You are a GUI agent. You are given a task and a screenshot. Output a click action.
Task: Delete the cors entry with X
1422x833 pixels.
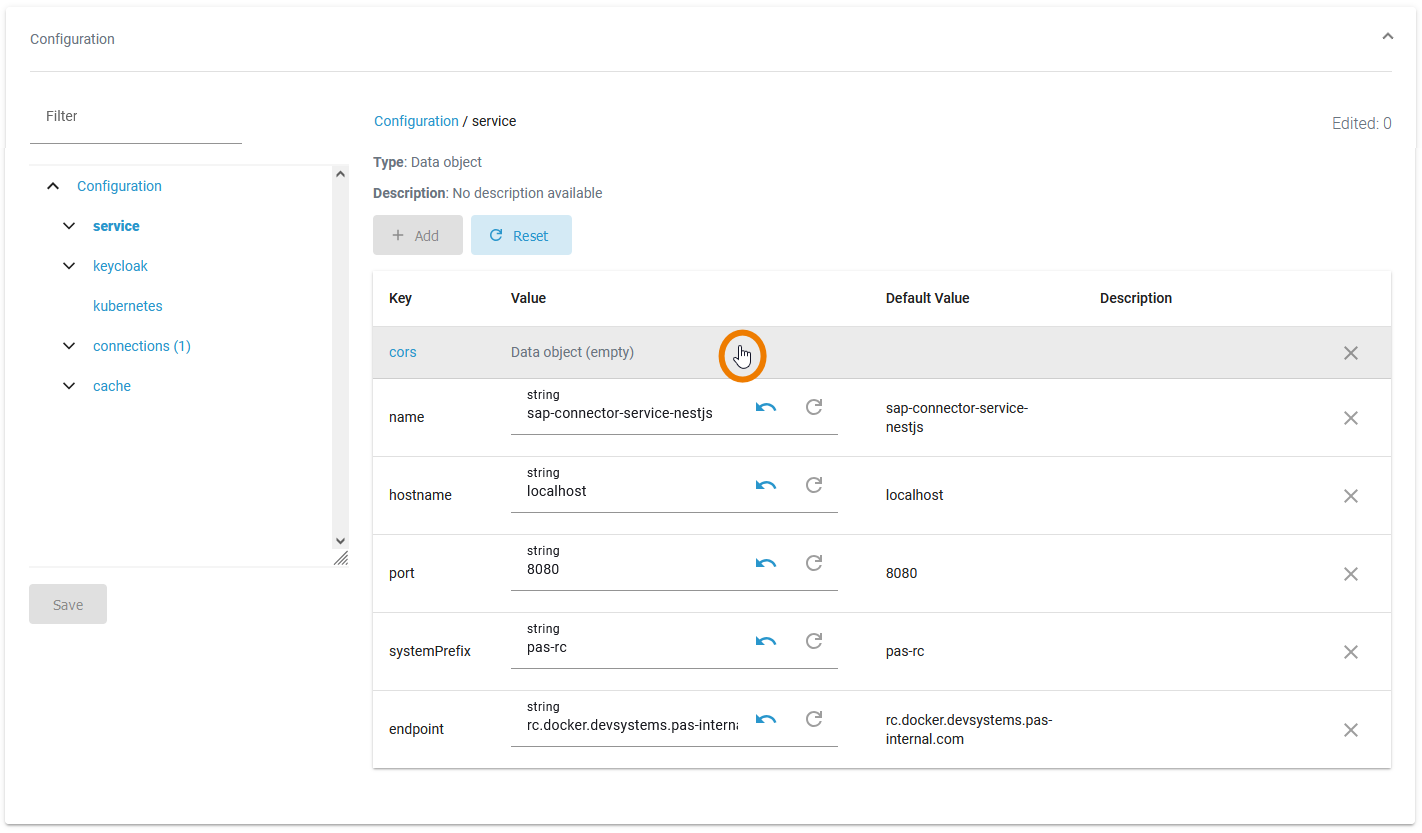coord(1350,353)
